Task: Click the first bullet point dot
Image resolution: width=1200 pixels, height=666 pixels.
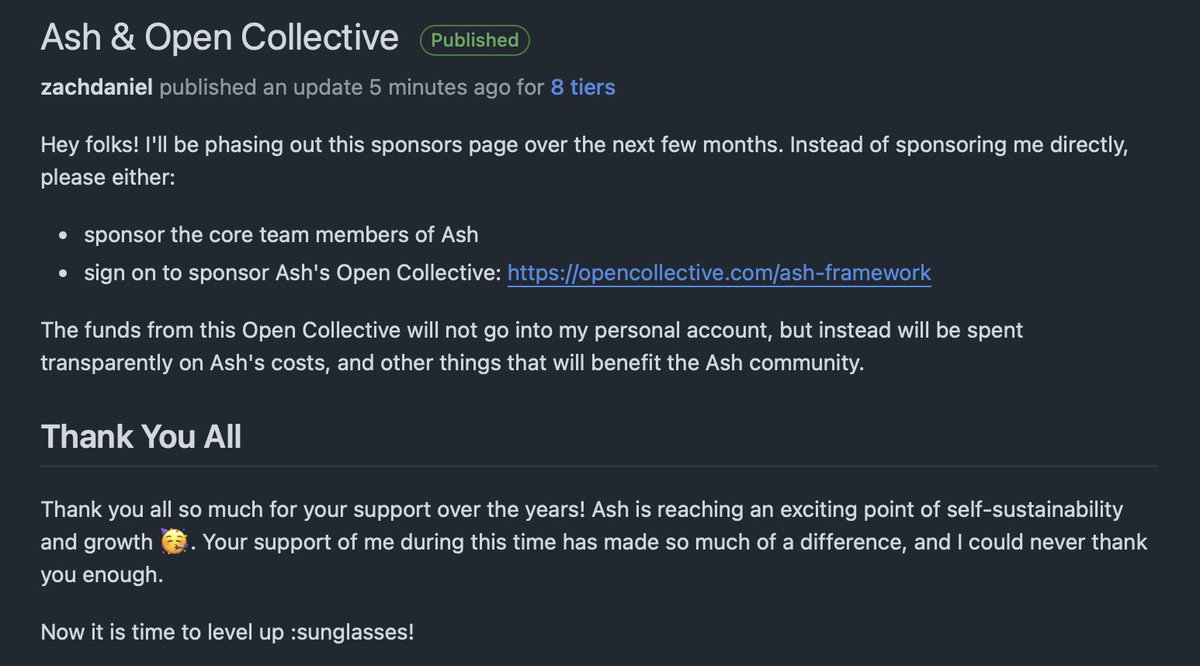Action: click(x=64, y=236)
